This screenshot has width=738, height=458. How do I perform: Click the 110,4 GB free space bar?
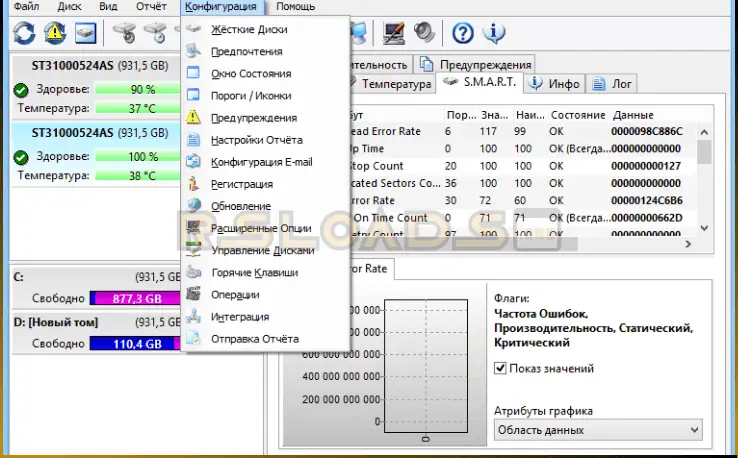[135, 344]
